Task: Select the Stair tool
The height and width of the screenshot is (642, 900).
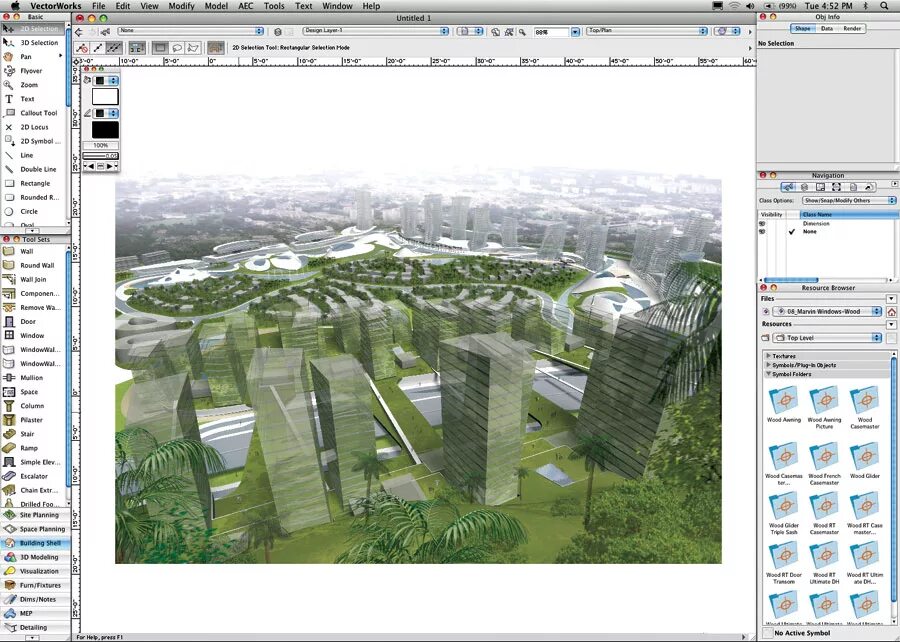Action: [x=33, y=434]
